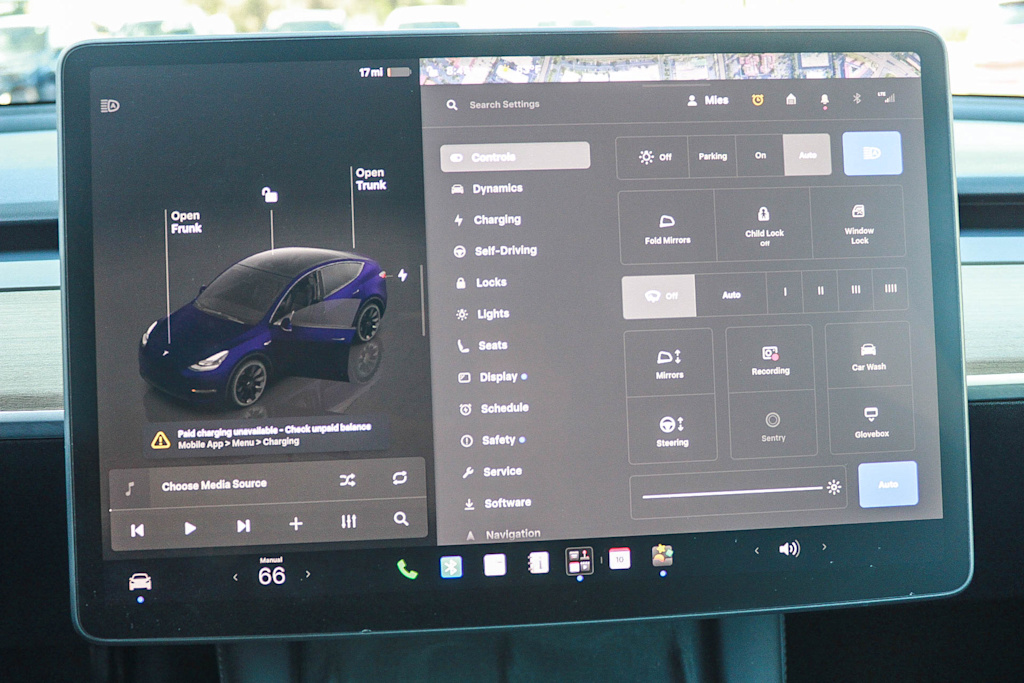This screenshot has width=1024, height=683.
Task: Set the wipers to Auto
Action: 731,294
